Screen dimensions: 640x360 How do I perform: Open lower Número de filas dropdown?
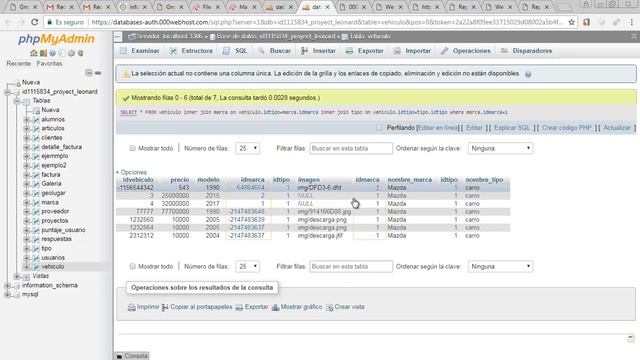coord(247,266)
